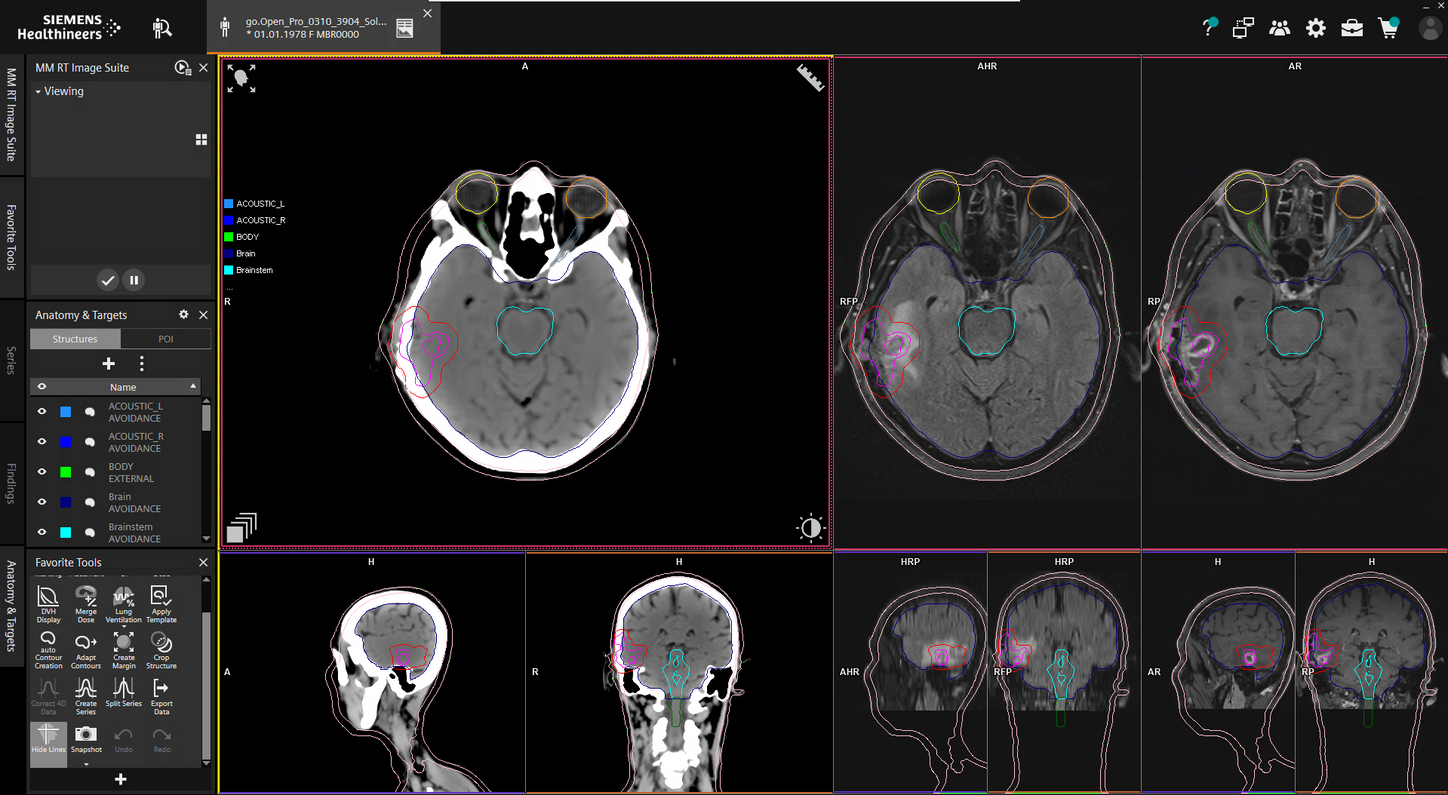This screenshot has height=795, width=1448.
Task: Hide the ACOUSTIC_L AVOIDANCE structure
Action: point(41,411)
